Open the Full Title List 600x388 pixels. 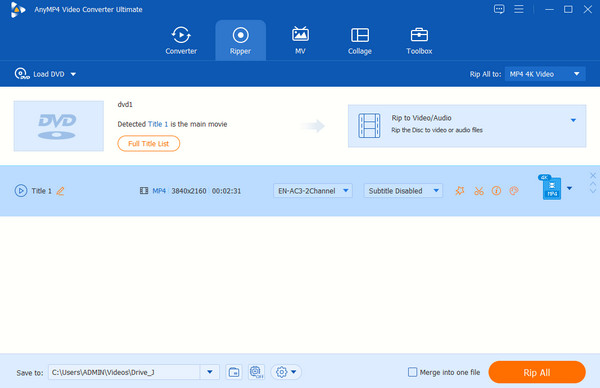click(148, 143)
